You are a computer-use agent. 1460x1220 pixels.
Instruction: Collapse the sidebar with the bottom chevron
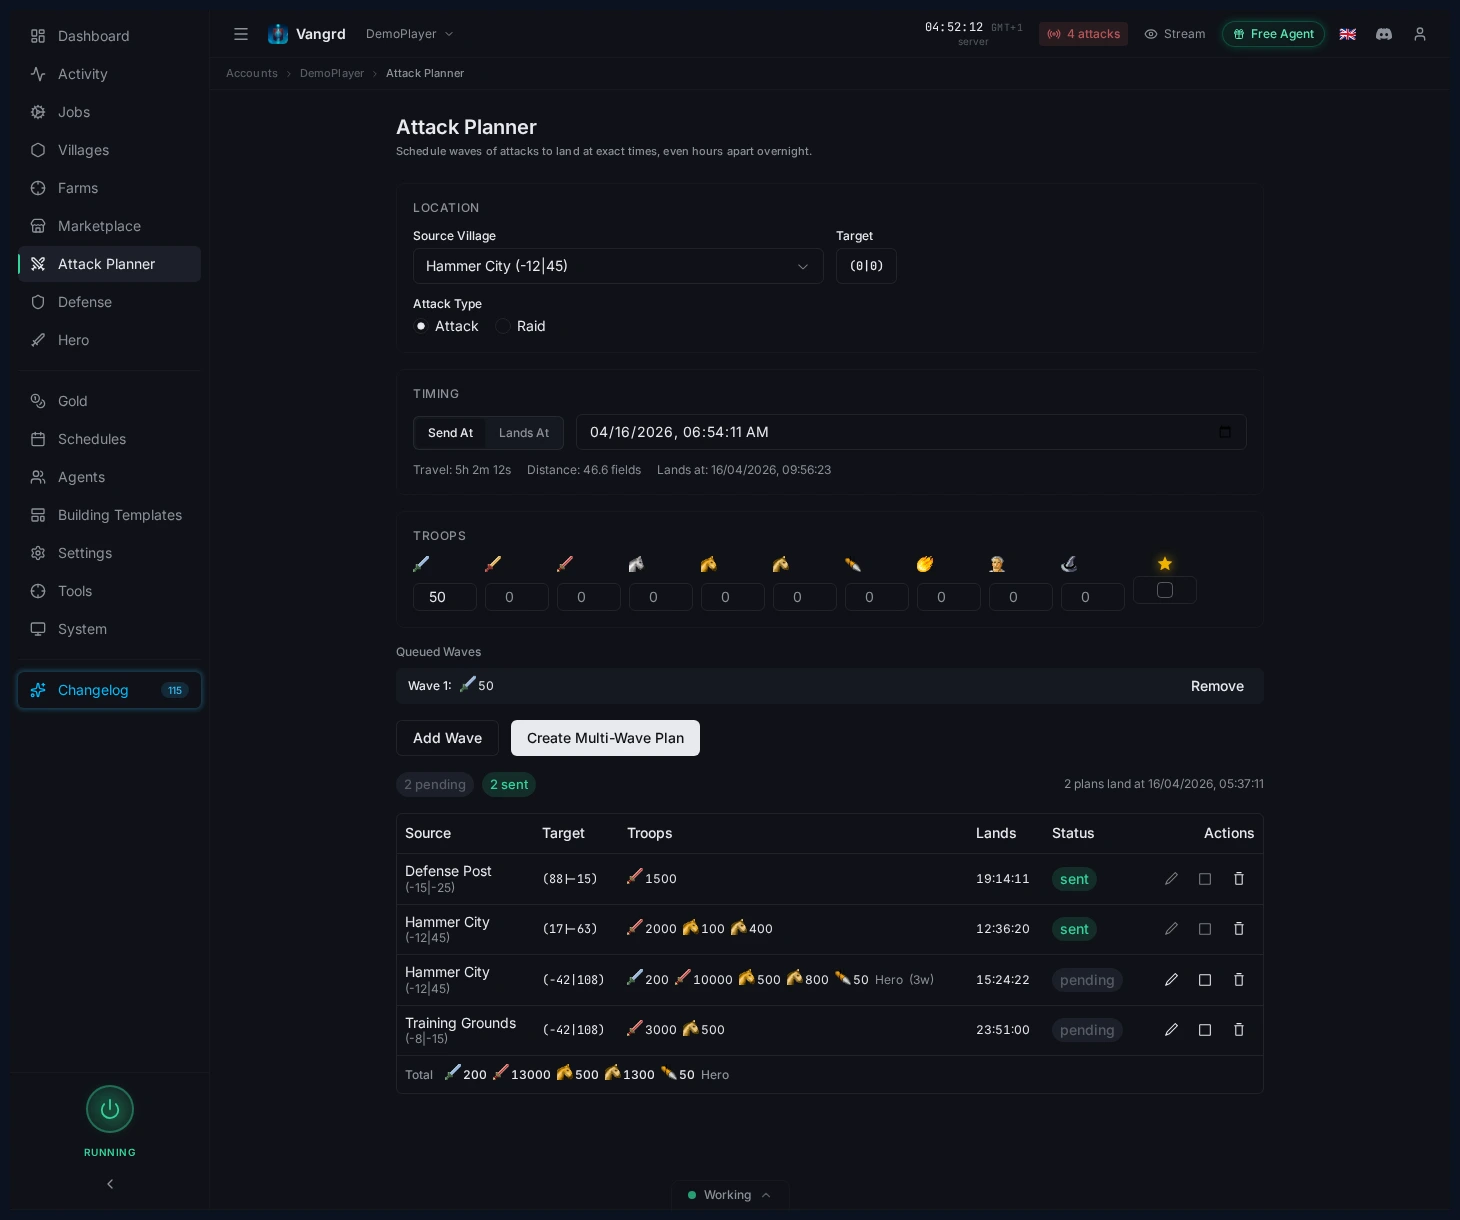click(110, 1184)
